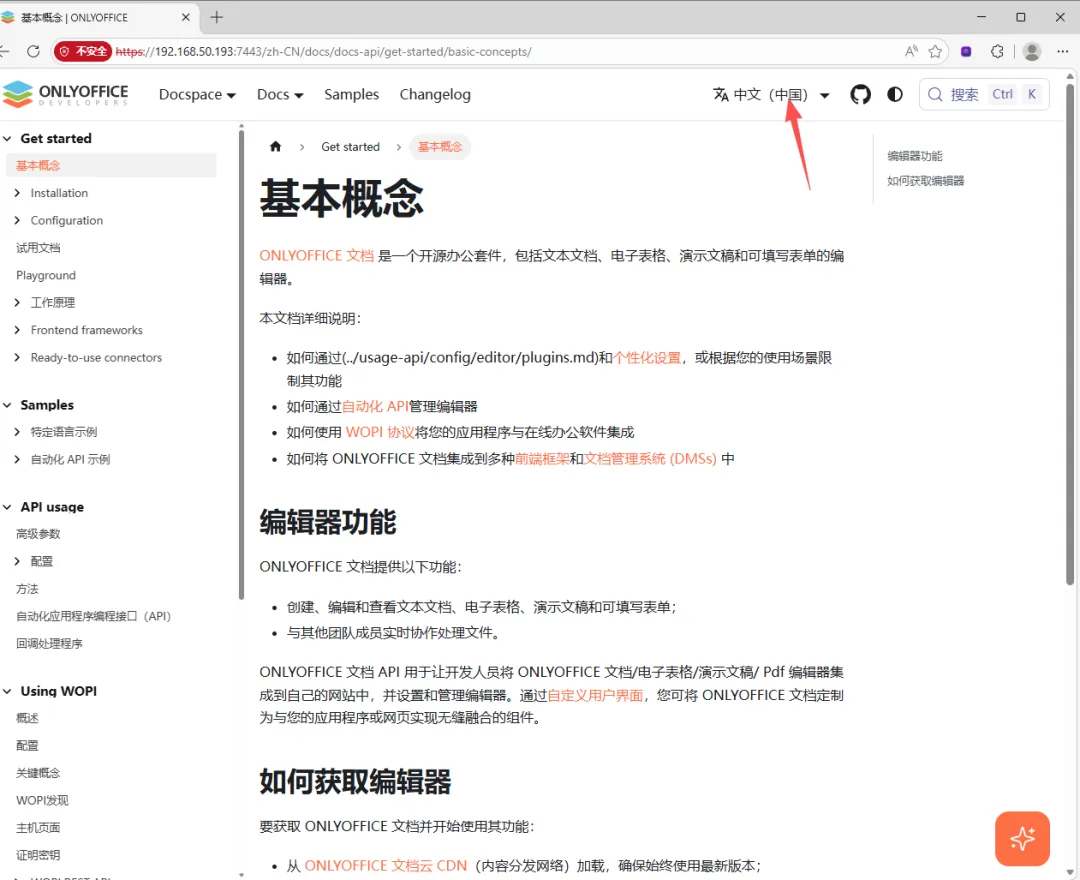Screen dimensions: 1080x880
Task: Go to the breadcrumb home icon
Action: pos(276,146)
